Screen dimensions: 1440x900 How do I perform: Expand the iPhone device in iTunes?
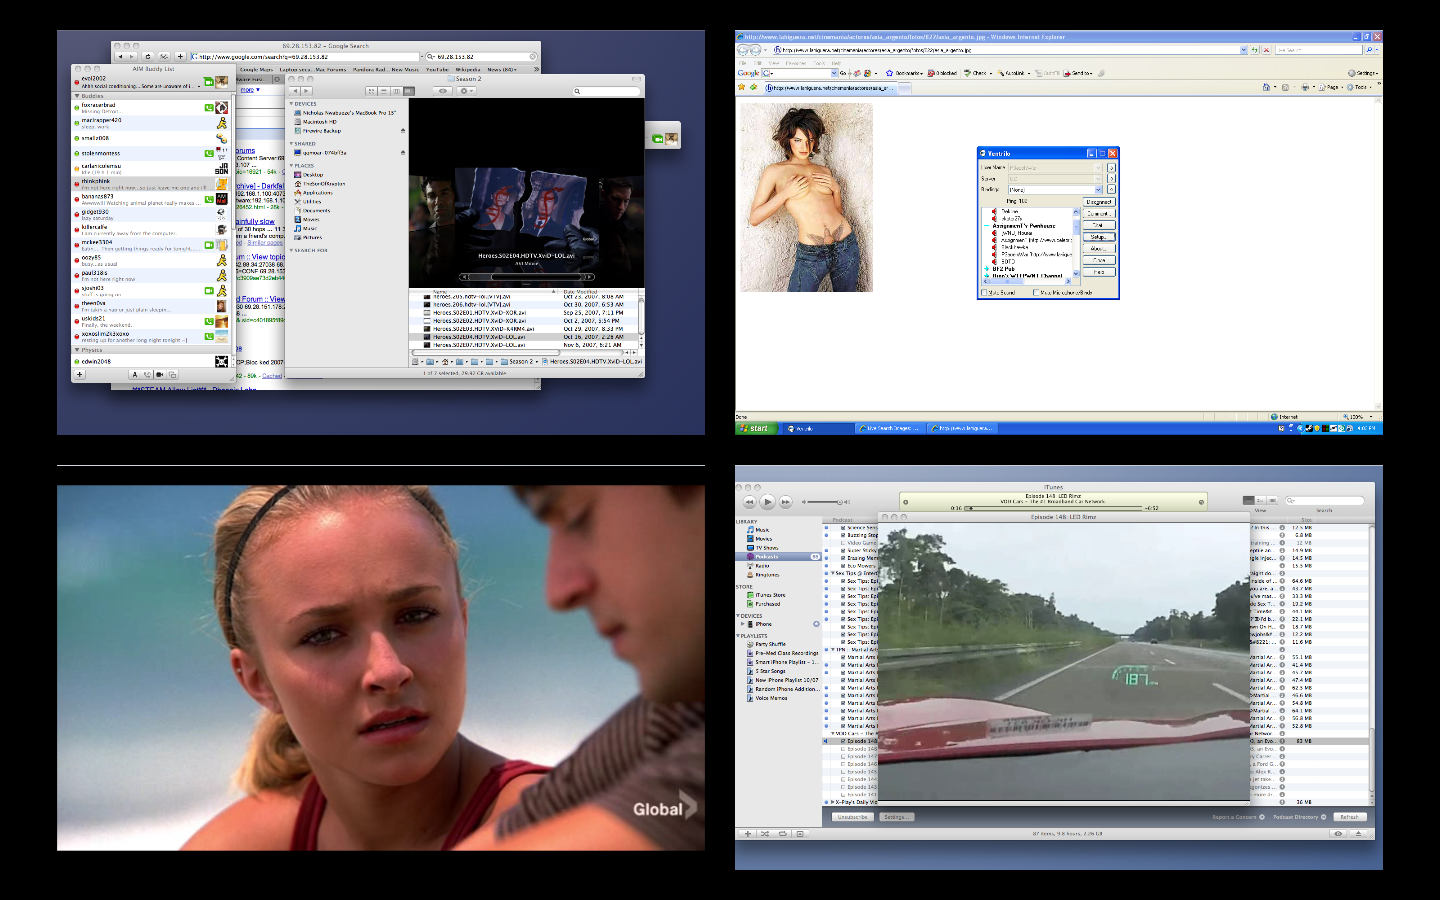click(x=742, y=624)
